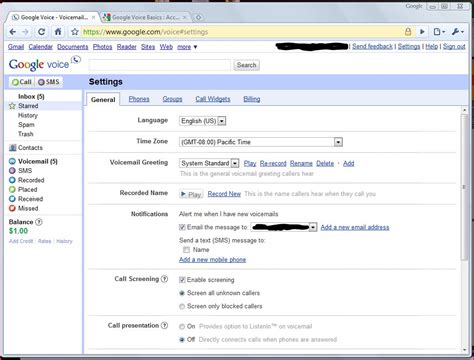Click the Re-record greeting link
The height and width of the screenshot is (360, 474).
coord(273,163)
